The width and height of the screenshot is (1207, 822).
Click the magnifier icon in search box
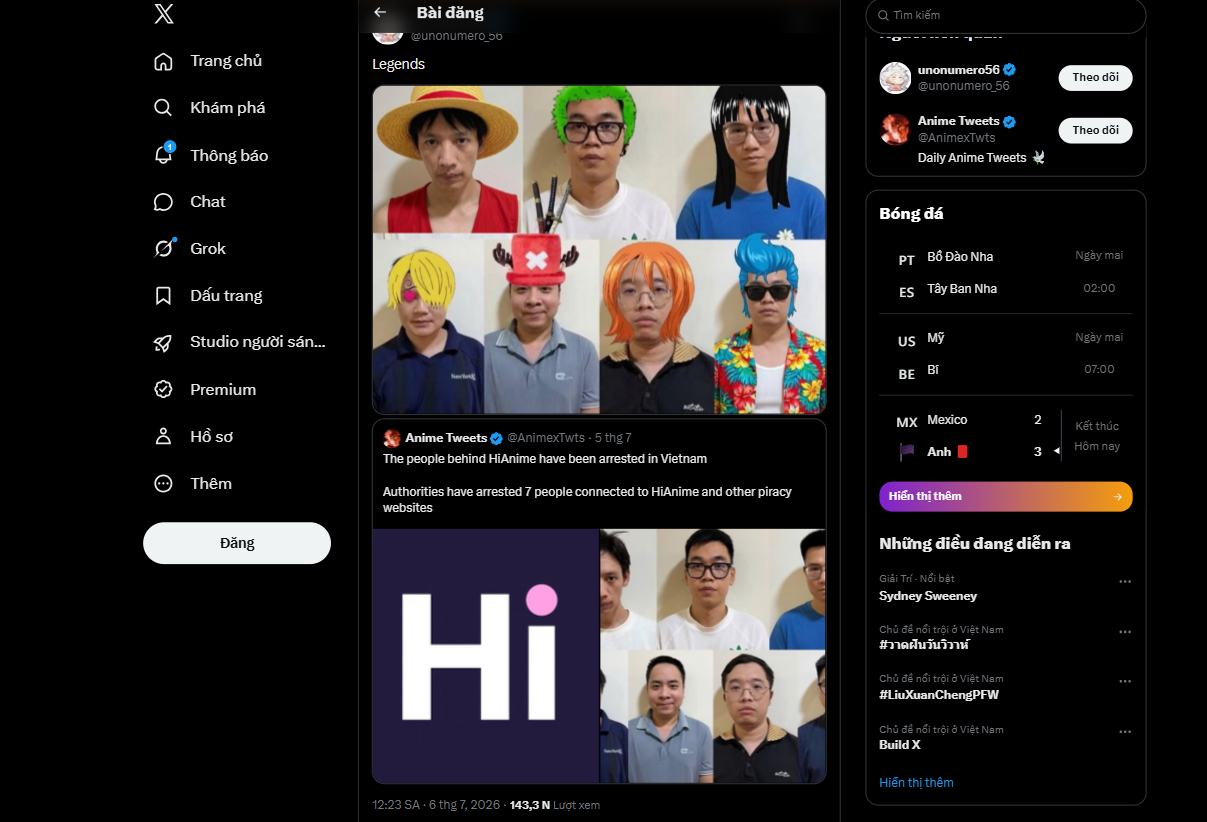[x=883, y=15]
